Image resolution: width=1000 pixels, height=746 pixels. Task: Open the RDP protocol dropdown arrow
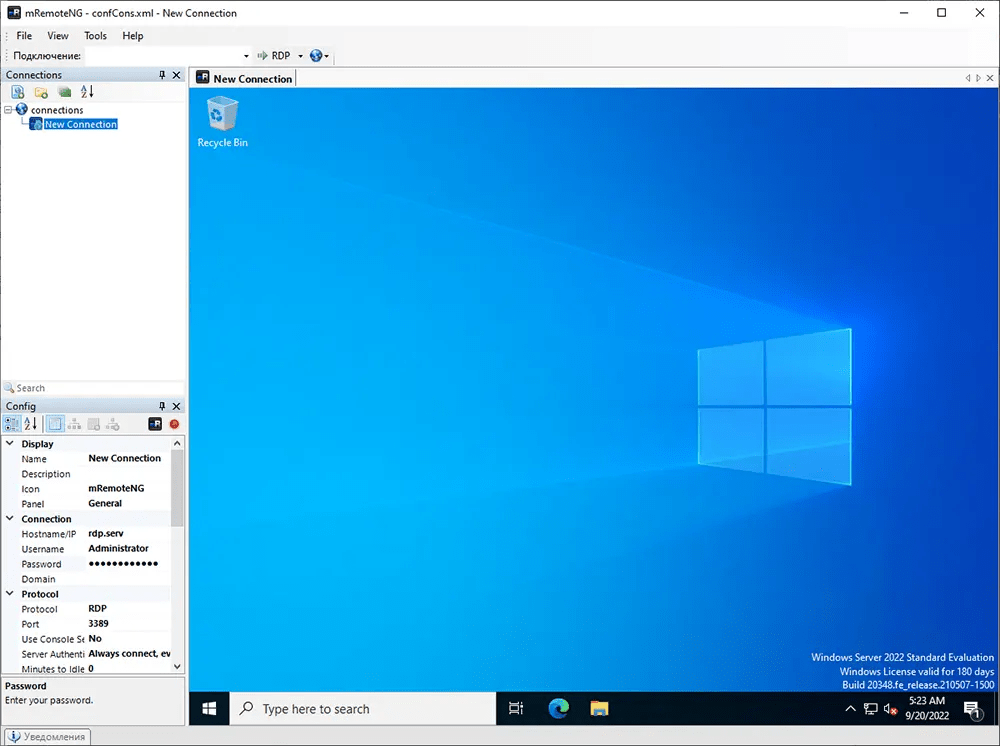[x=300, y=56]
